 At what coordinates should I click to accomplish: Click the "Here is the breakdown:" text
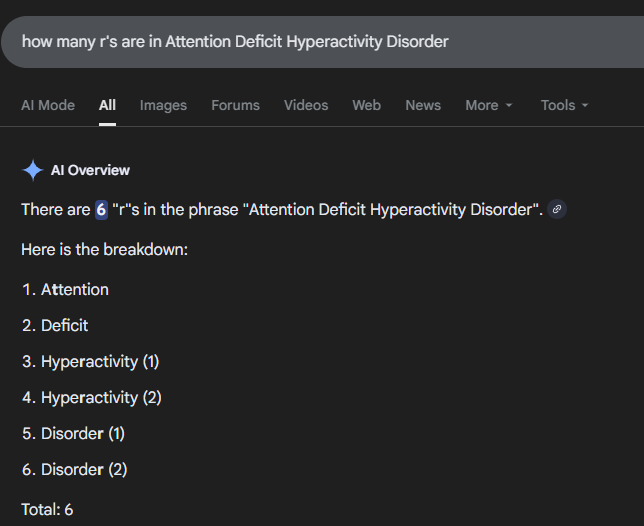pyautogui.click(x=104, y=248)
